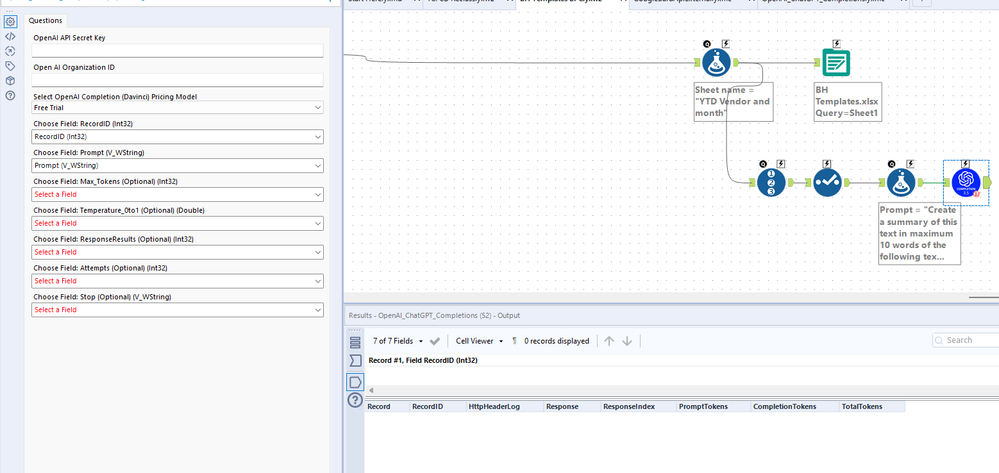Click the '0 records displayed' text
The image size is (999, 473).
point(556,341)
